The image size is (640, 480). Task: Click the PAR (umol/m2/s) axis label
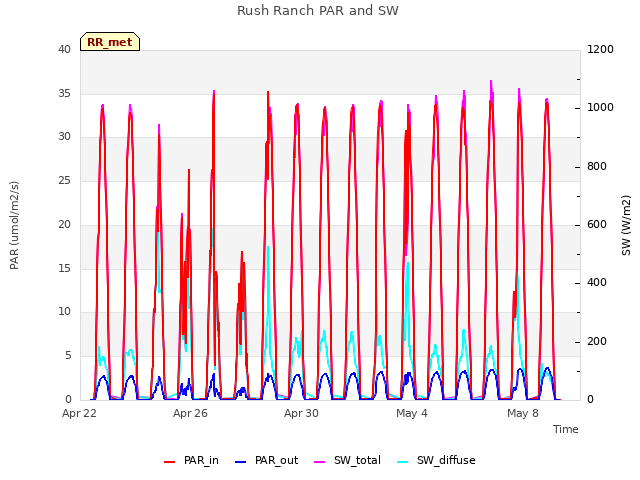[14, 225]
